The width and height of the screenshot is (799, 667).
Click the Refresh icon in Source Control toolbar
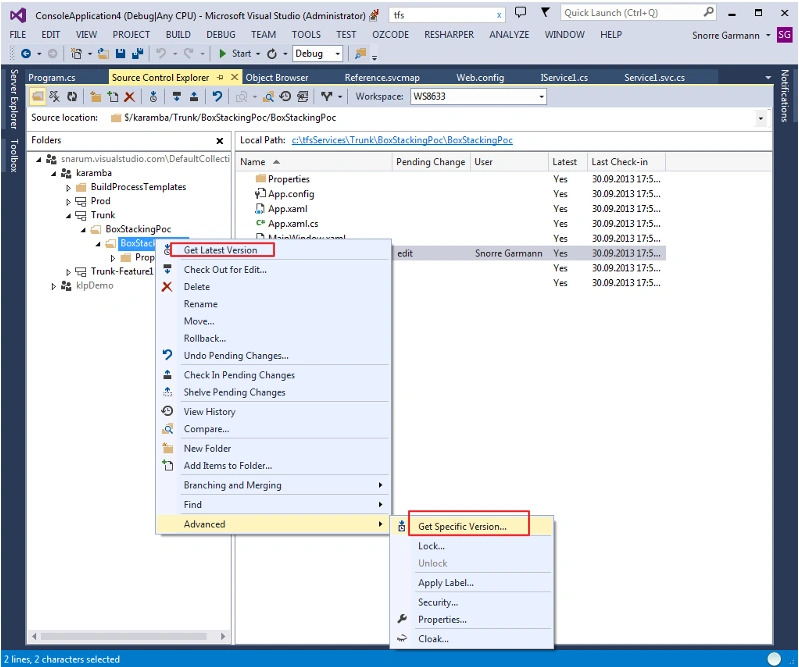click(72, 96)
